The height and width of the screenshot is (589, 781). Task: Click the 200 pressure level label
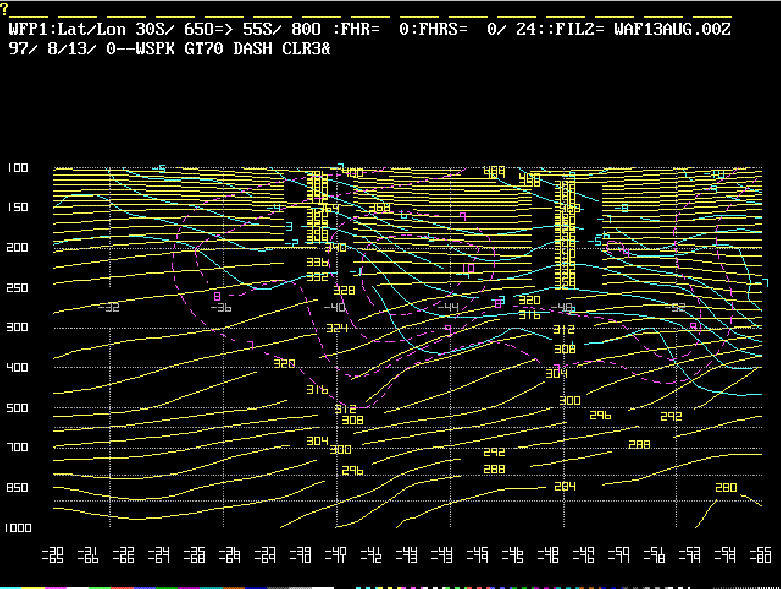[17, 247]
